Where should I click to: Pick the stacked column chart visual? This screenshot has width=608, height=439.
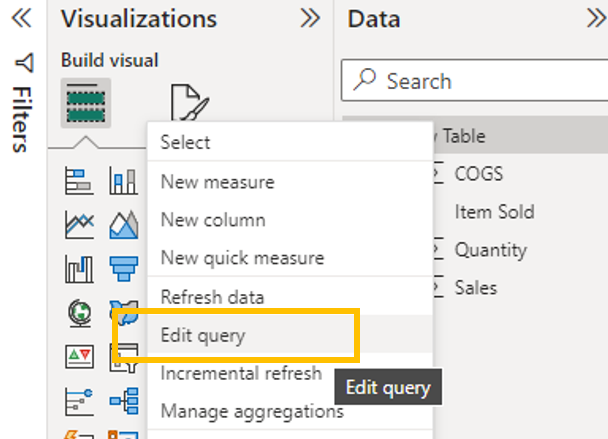[x=123, y=181]
